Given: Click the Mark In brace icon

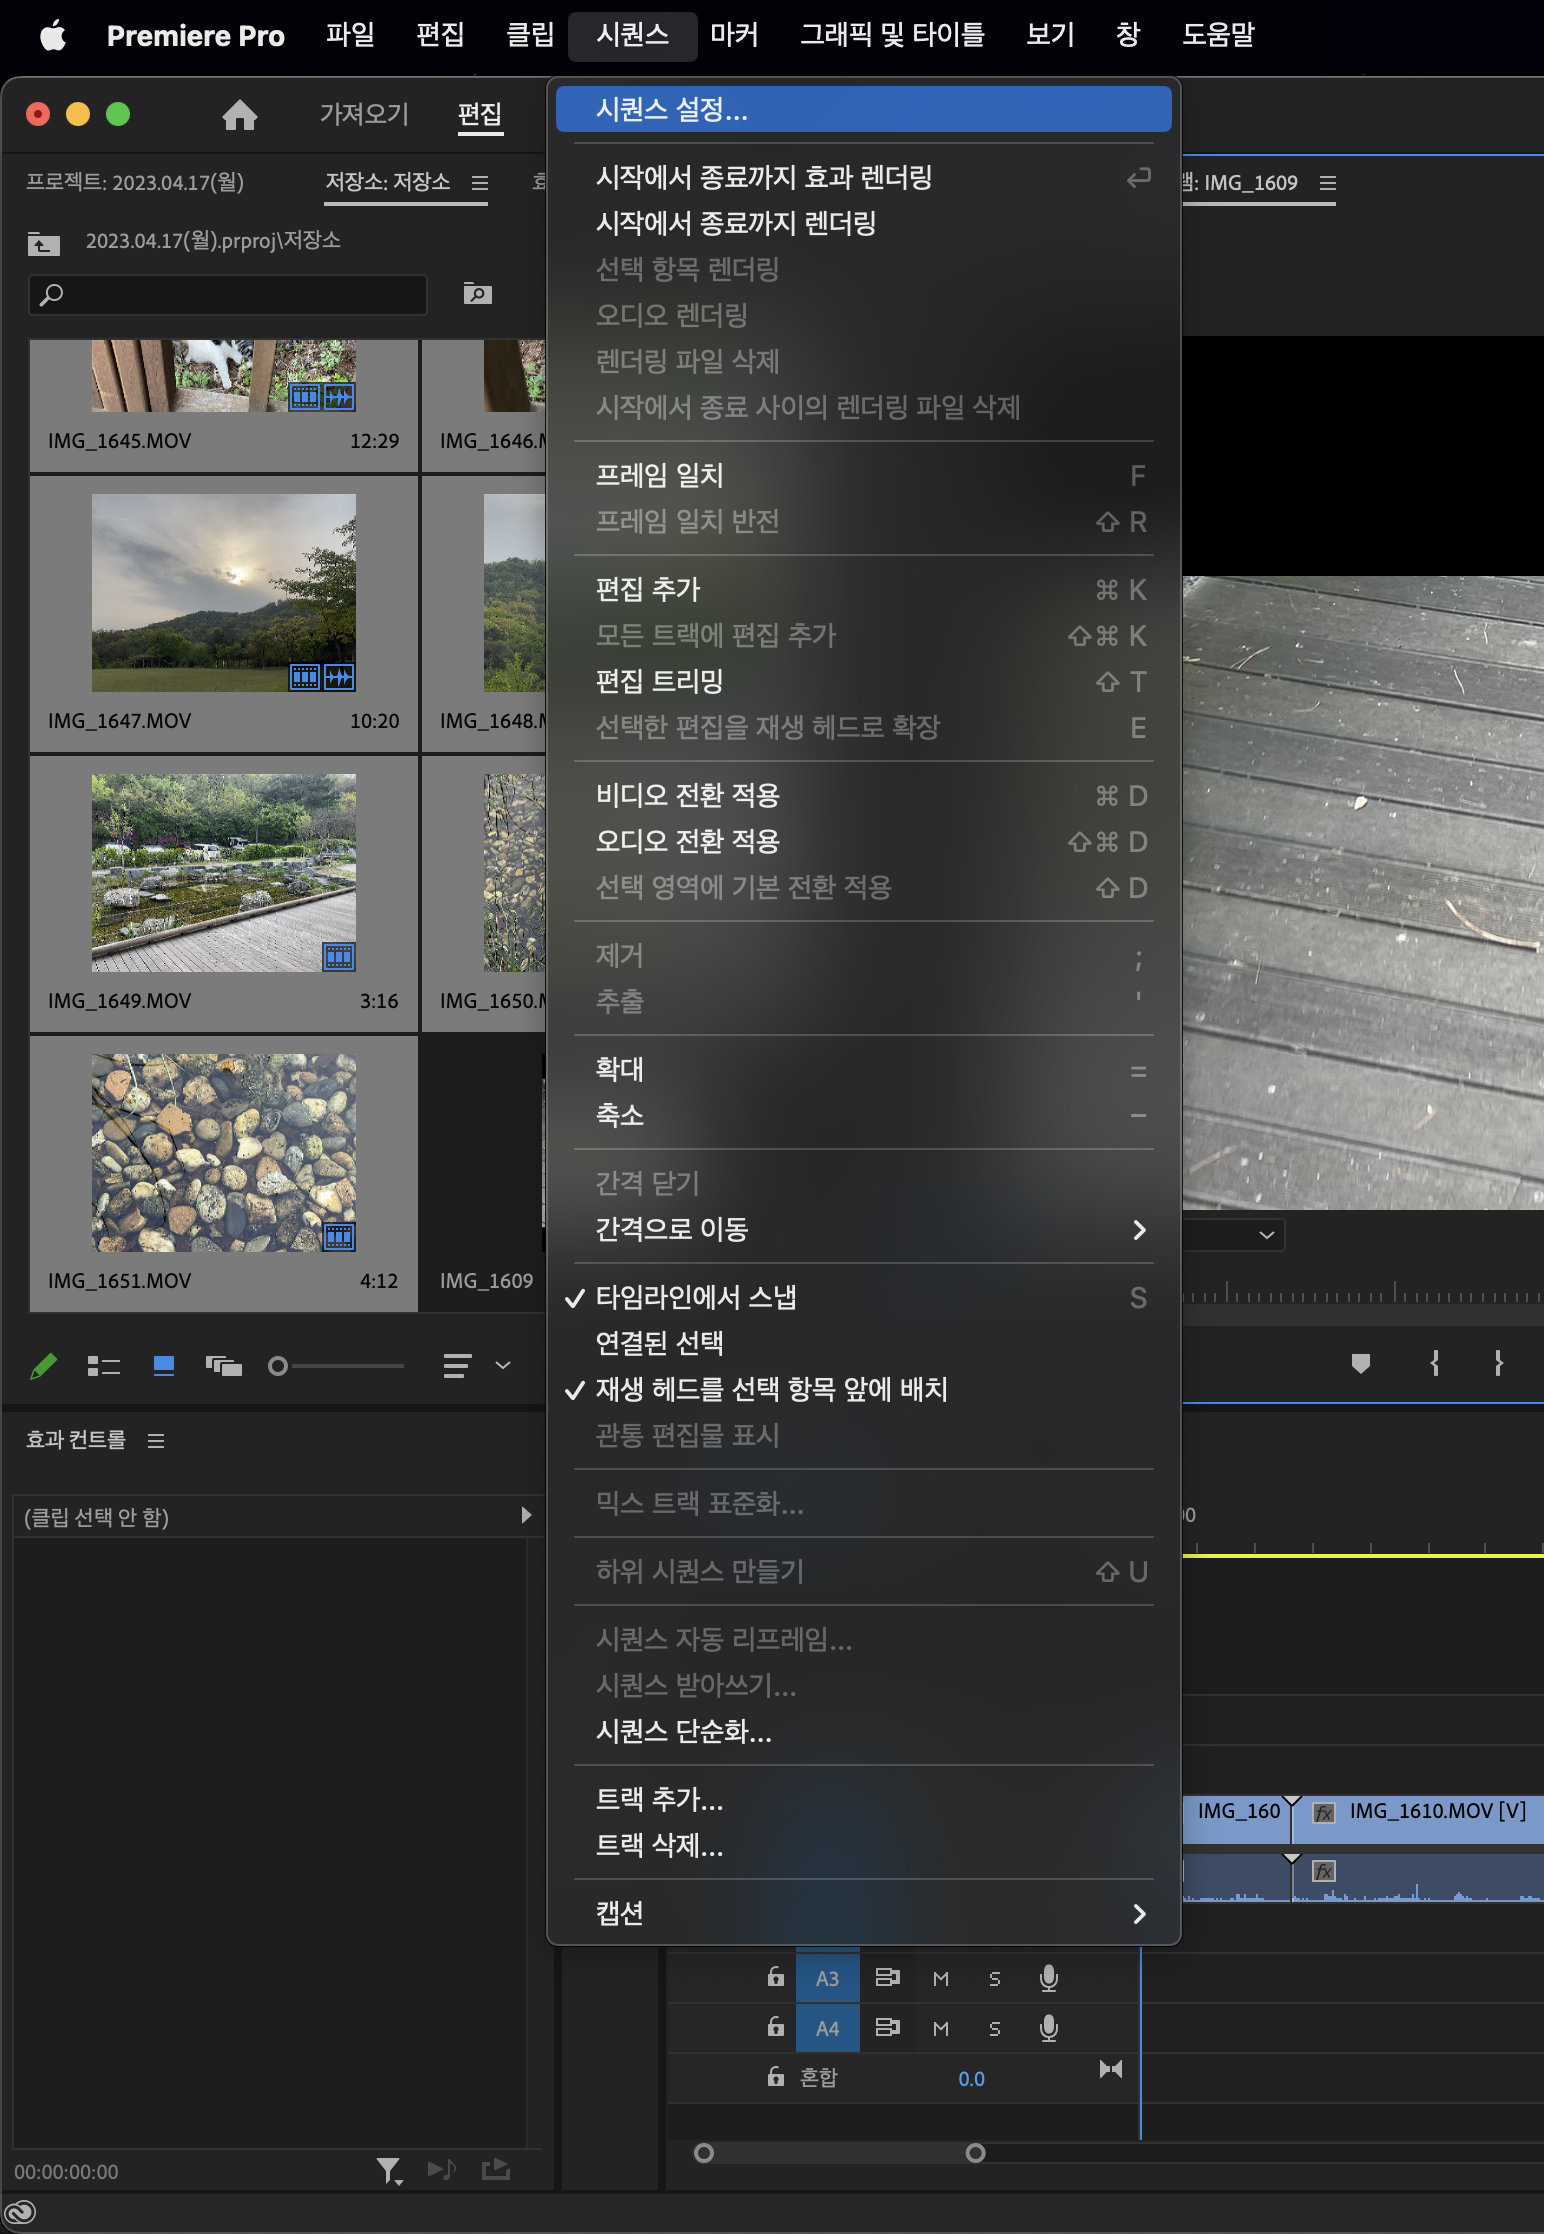Looking at the screenshot, I should click(1435, 1363).
